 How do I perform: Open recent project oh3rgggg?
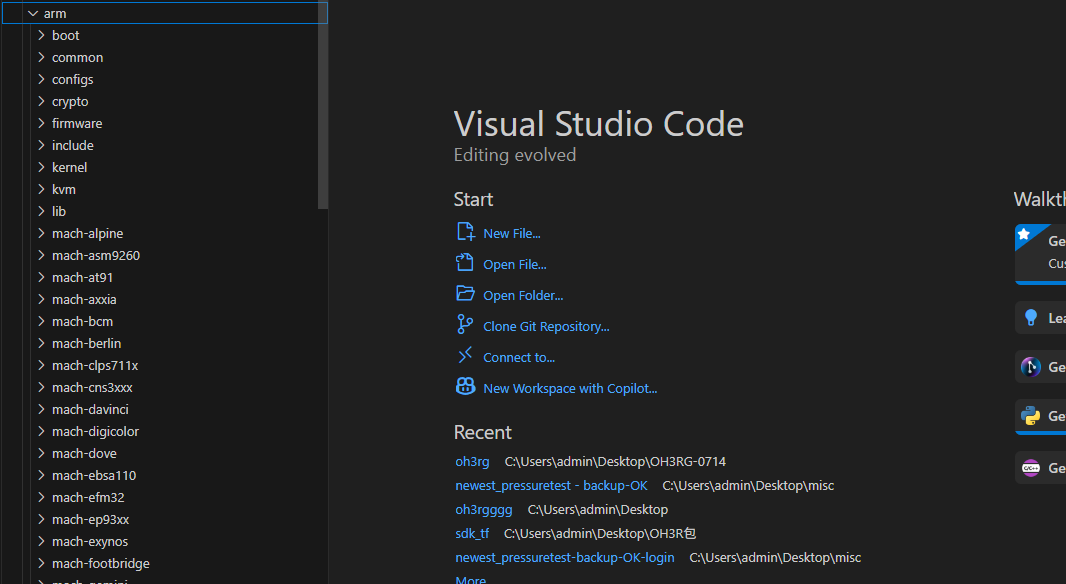pyautogui.click(x=483, y=509)
